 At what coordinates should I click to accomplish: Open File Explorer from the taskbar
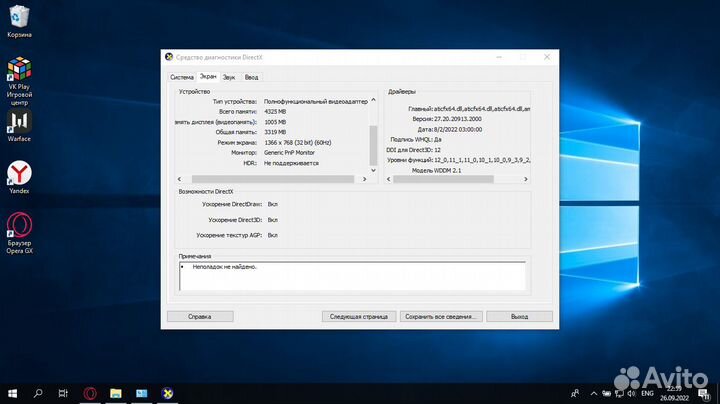(x=116, y=393)
